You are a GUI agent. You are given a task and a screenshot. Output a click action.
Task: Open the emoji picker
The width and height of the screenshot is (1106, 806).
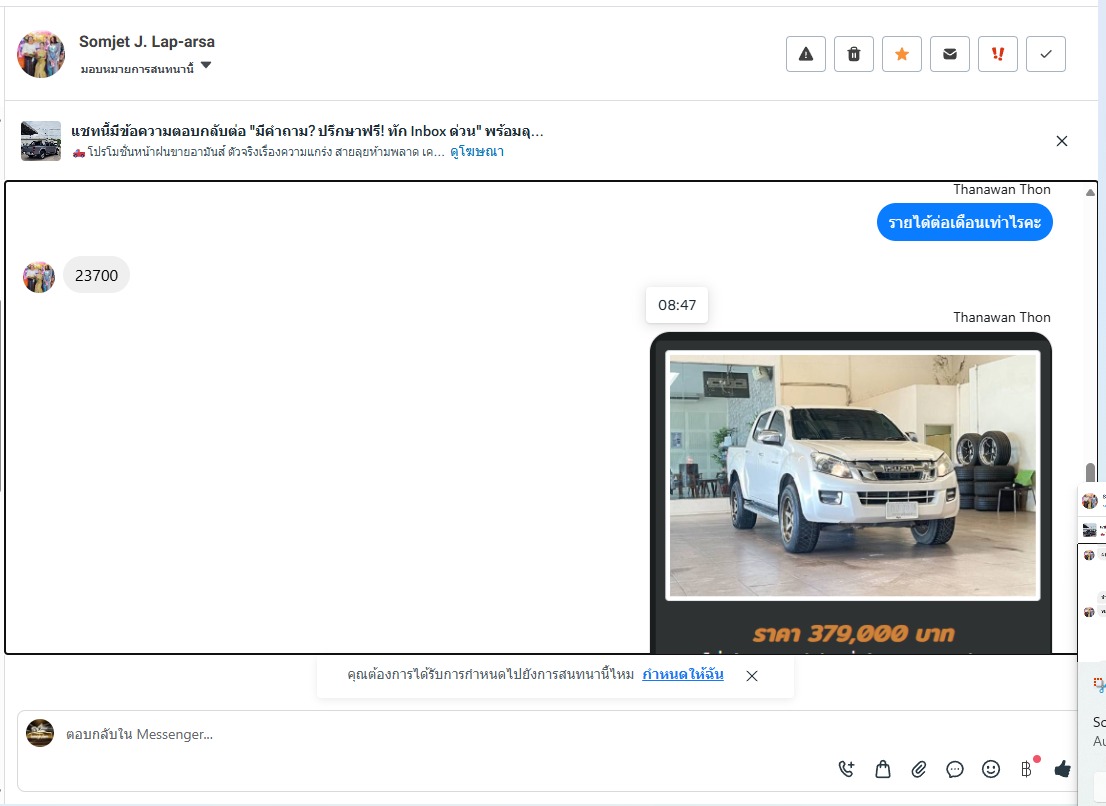990,769
